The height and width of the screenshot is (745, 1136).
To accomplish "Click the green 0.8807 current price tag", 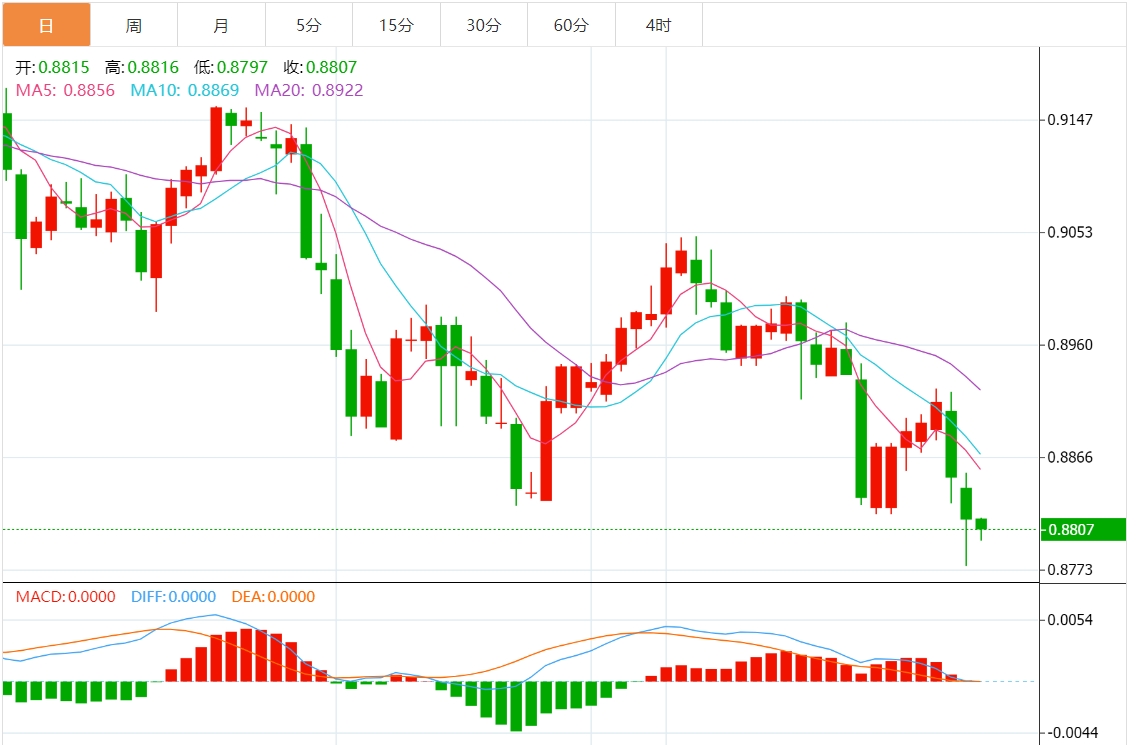I will pos(1083,530).
